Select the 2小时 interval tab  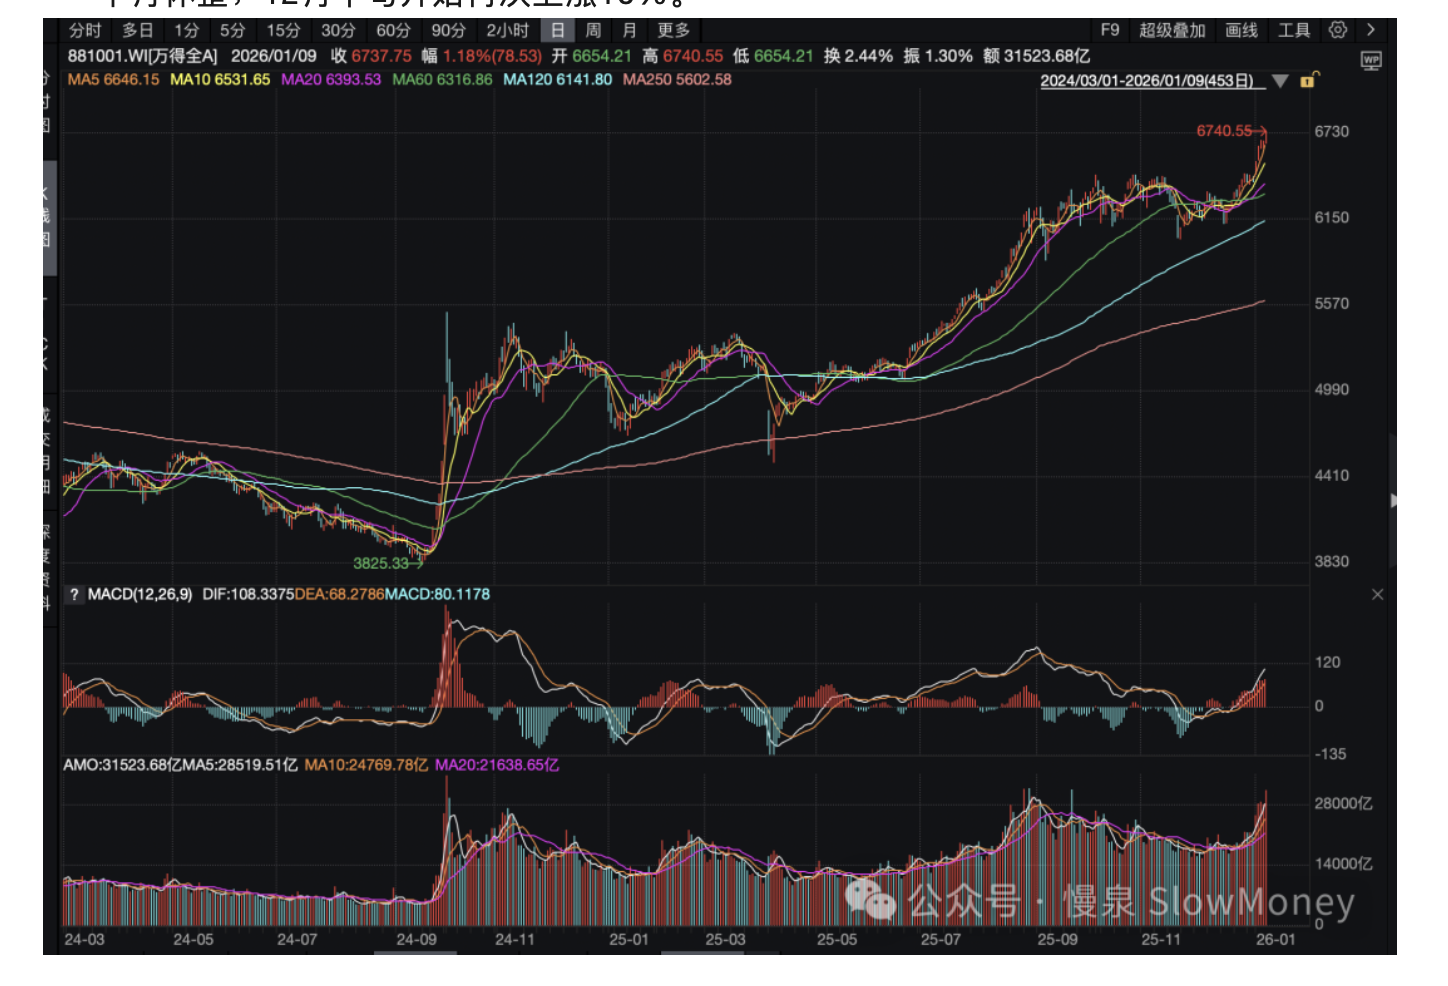(x=507, y=30)
